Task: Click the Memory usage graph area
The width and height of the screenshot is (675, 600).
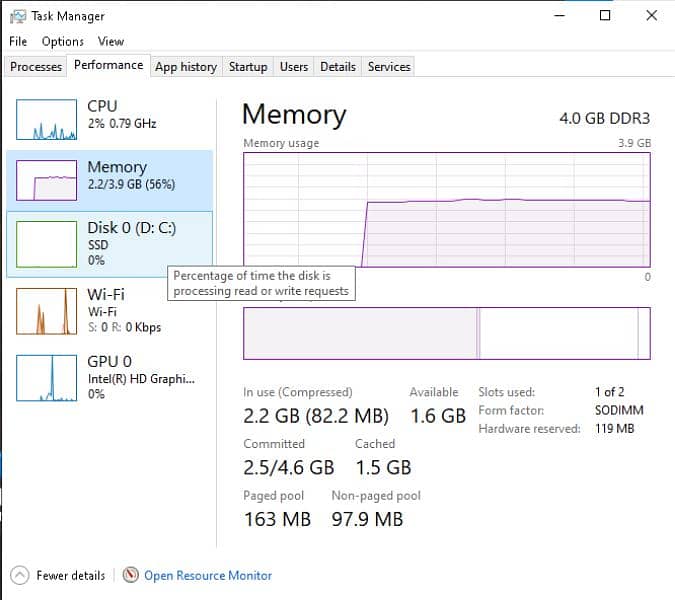Action: (446, 210)
